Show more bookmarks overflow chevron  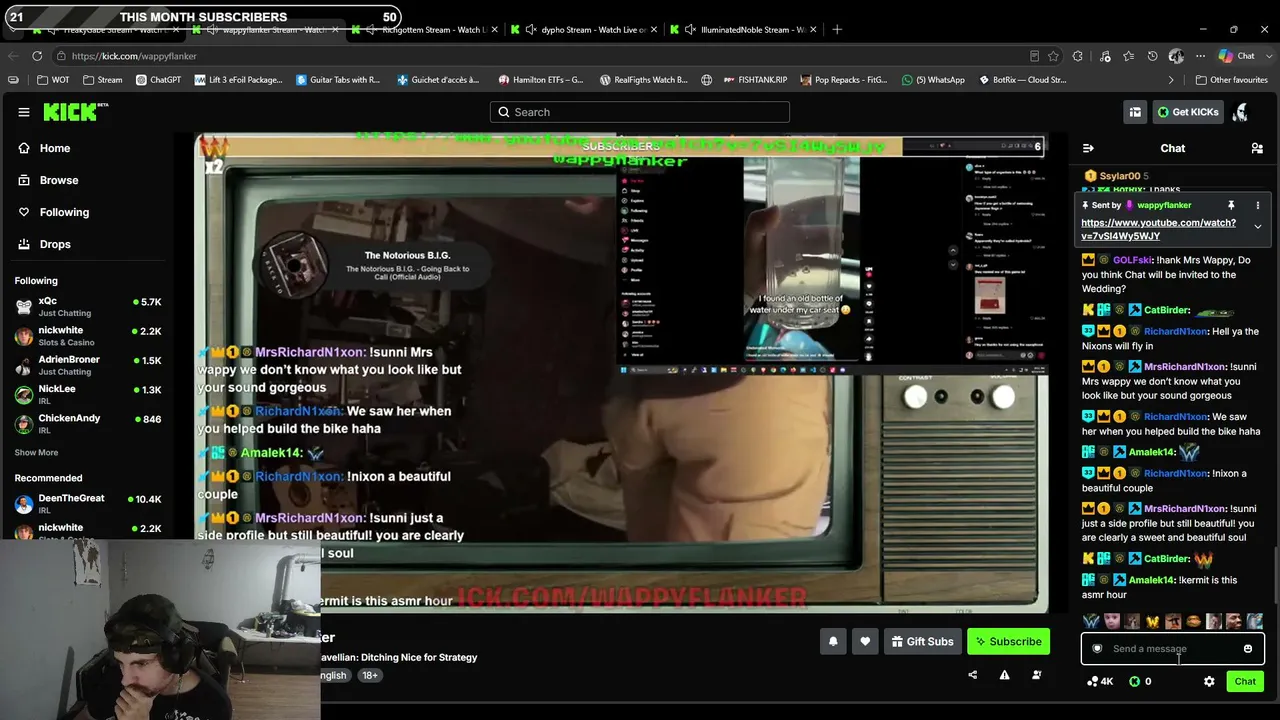(x=1171, y=80)
